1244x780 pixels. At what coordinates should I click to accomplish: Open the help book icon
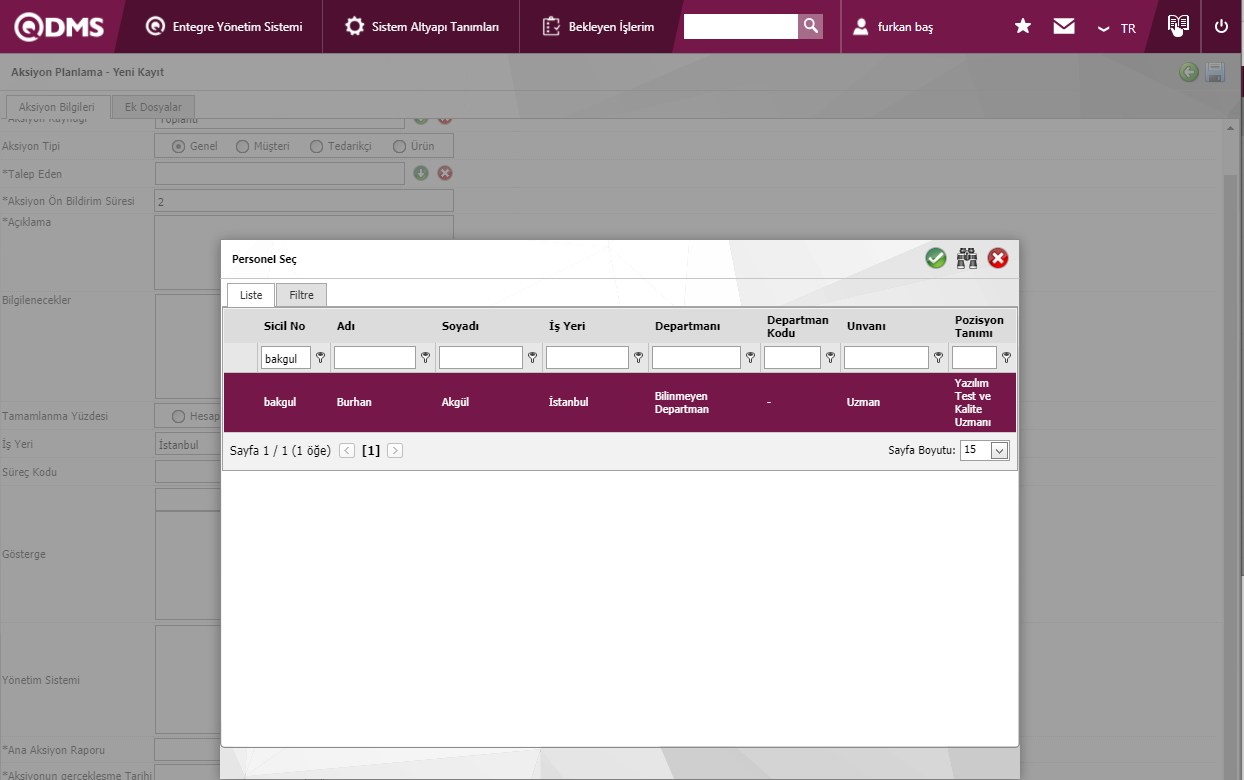pos(1179,25)
